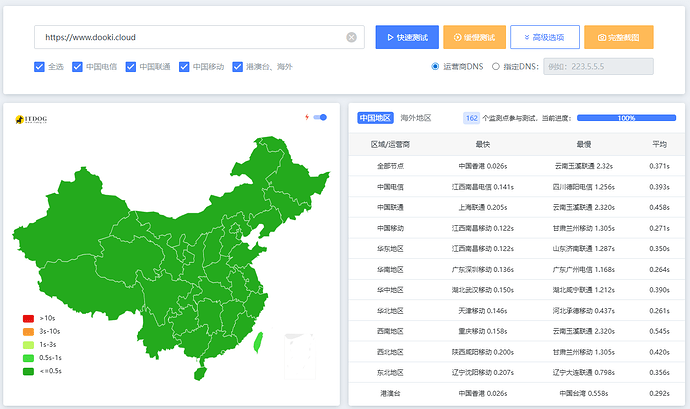The image size is (690, 409).
Task: Toggle the blue map switch
Action: 320,117
